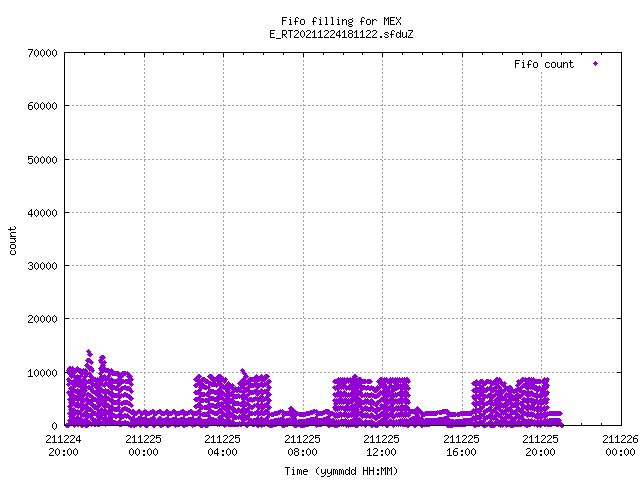Click the x-axis tick '211225 04:00'

coord(222,446)
